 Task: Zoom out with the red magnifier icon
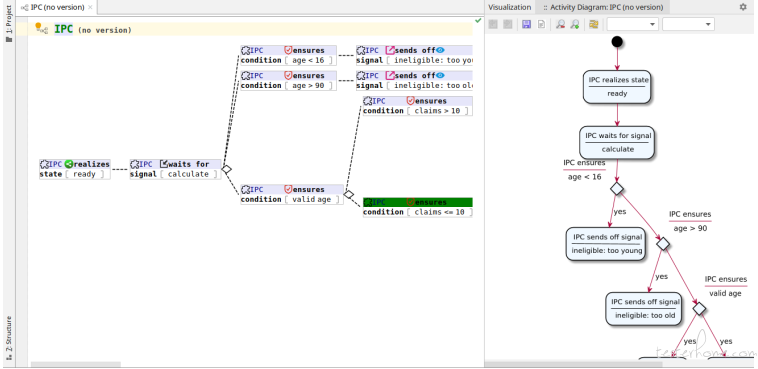[560, 24]
